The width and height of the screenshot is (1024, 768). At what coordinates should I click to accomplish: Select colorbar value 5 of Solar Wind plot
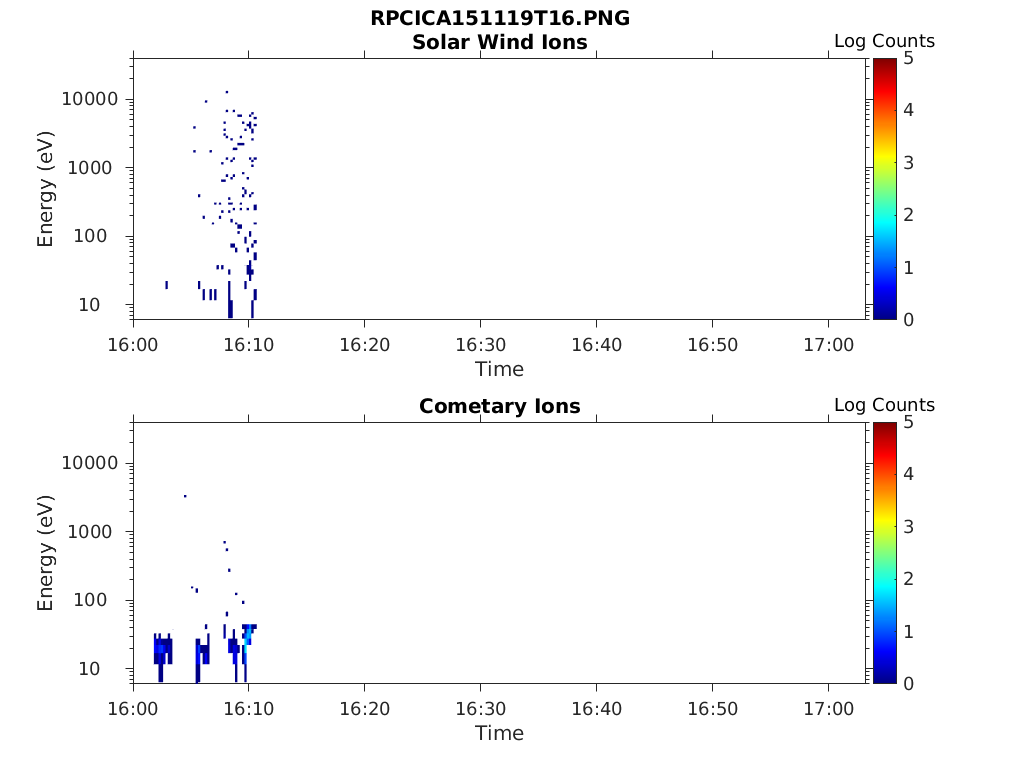908,58
